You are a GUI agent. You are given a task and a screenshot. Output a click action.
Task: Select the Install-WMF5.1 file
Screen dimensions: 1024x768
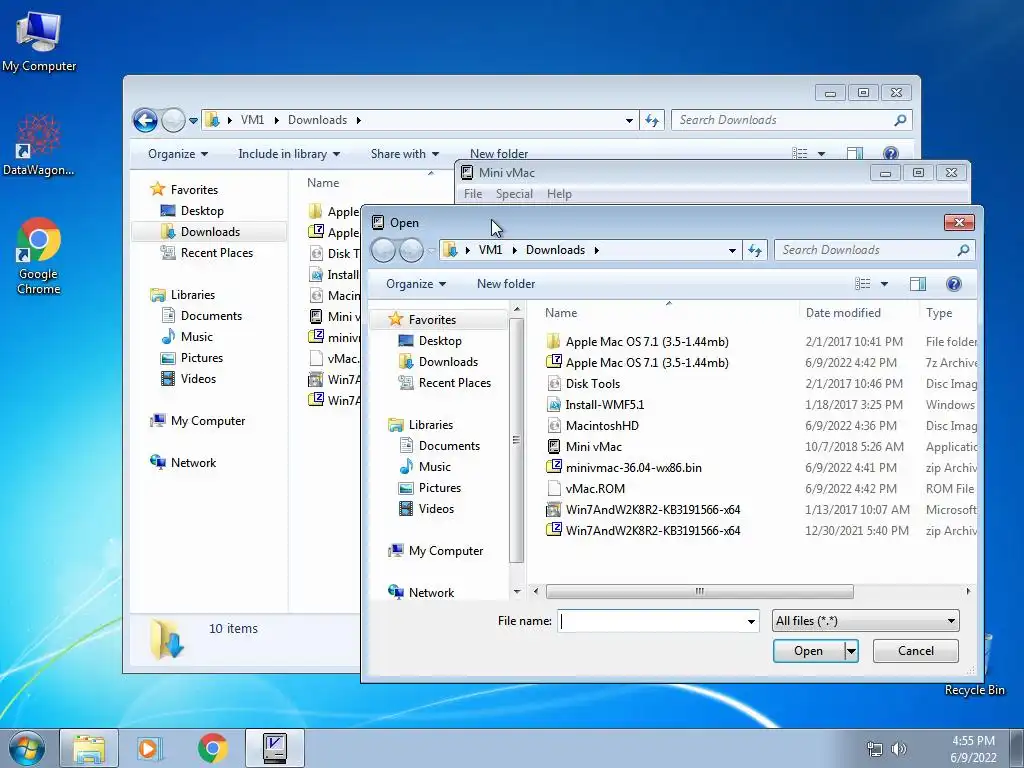click(596, 404)
